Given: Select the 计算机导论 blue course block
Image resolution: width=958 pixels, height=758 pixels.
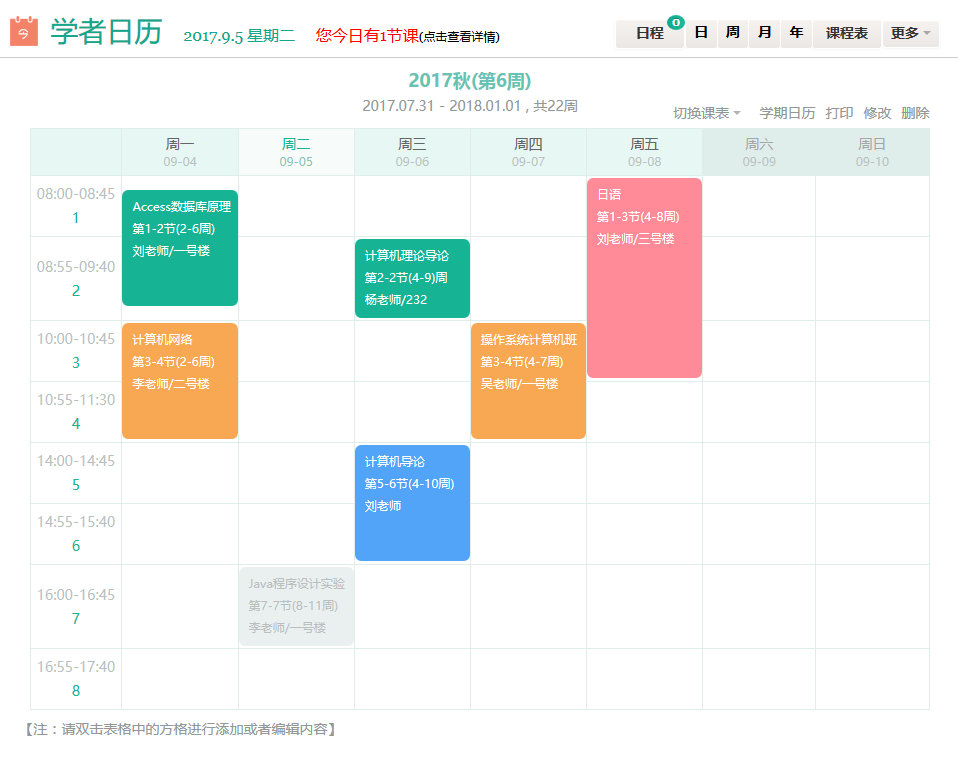Looking at the screenshot, I should click(x=412, y=503).
